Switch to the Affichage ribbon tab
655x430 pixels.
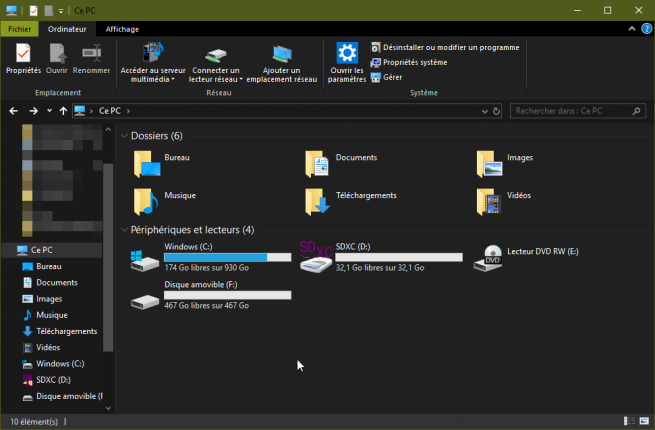pyautogui.click(x=122, y=30)
